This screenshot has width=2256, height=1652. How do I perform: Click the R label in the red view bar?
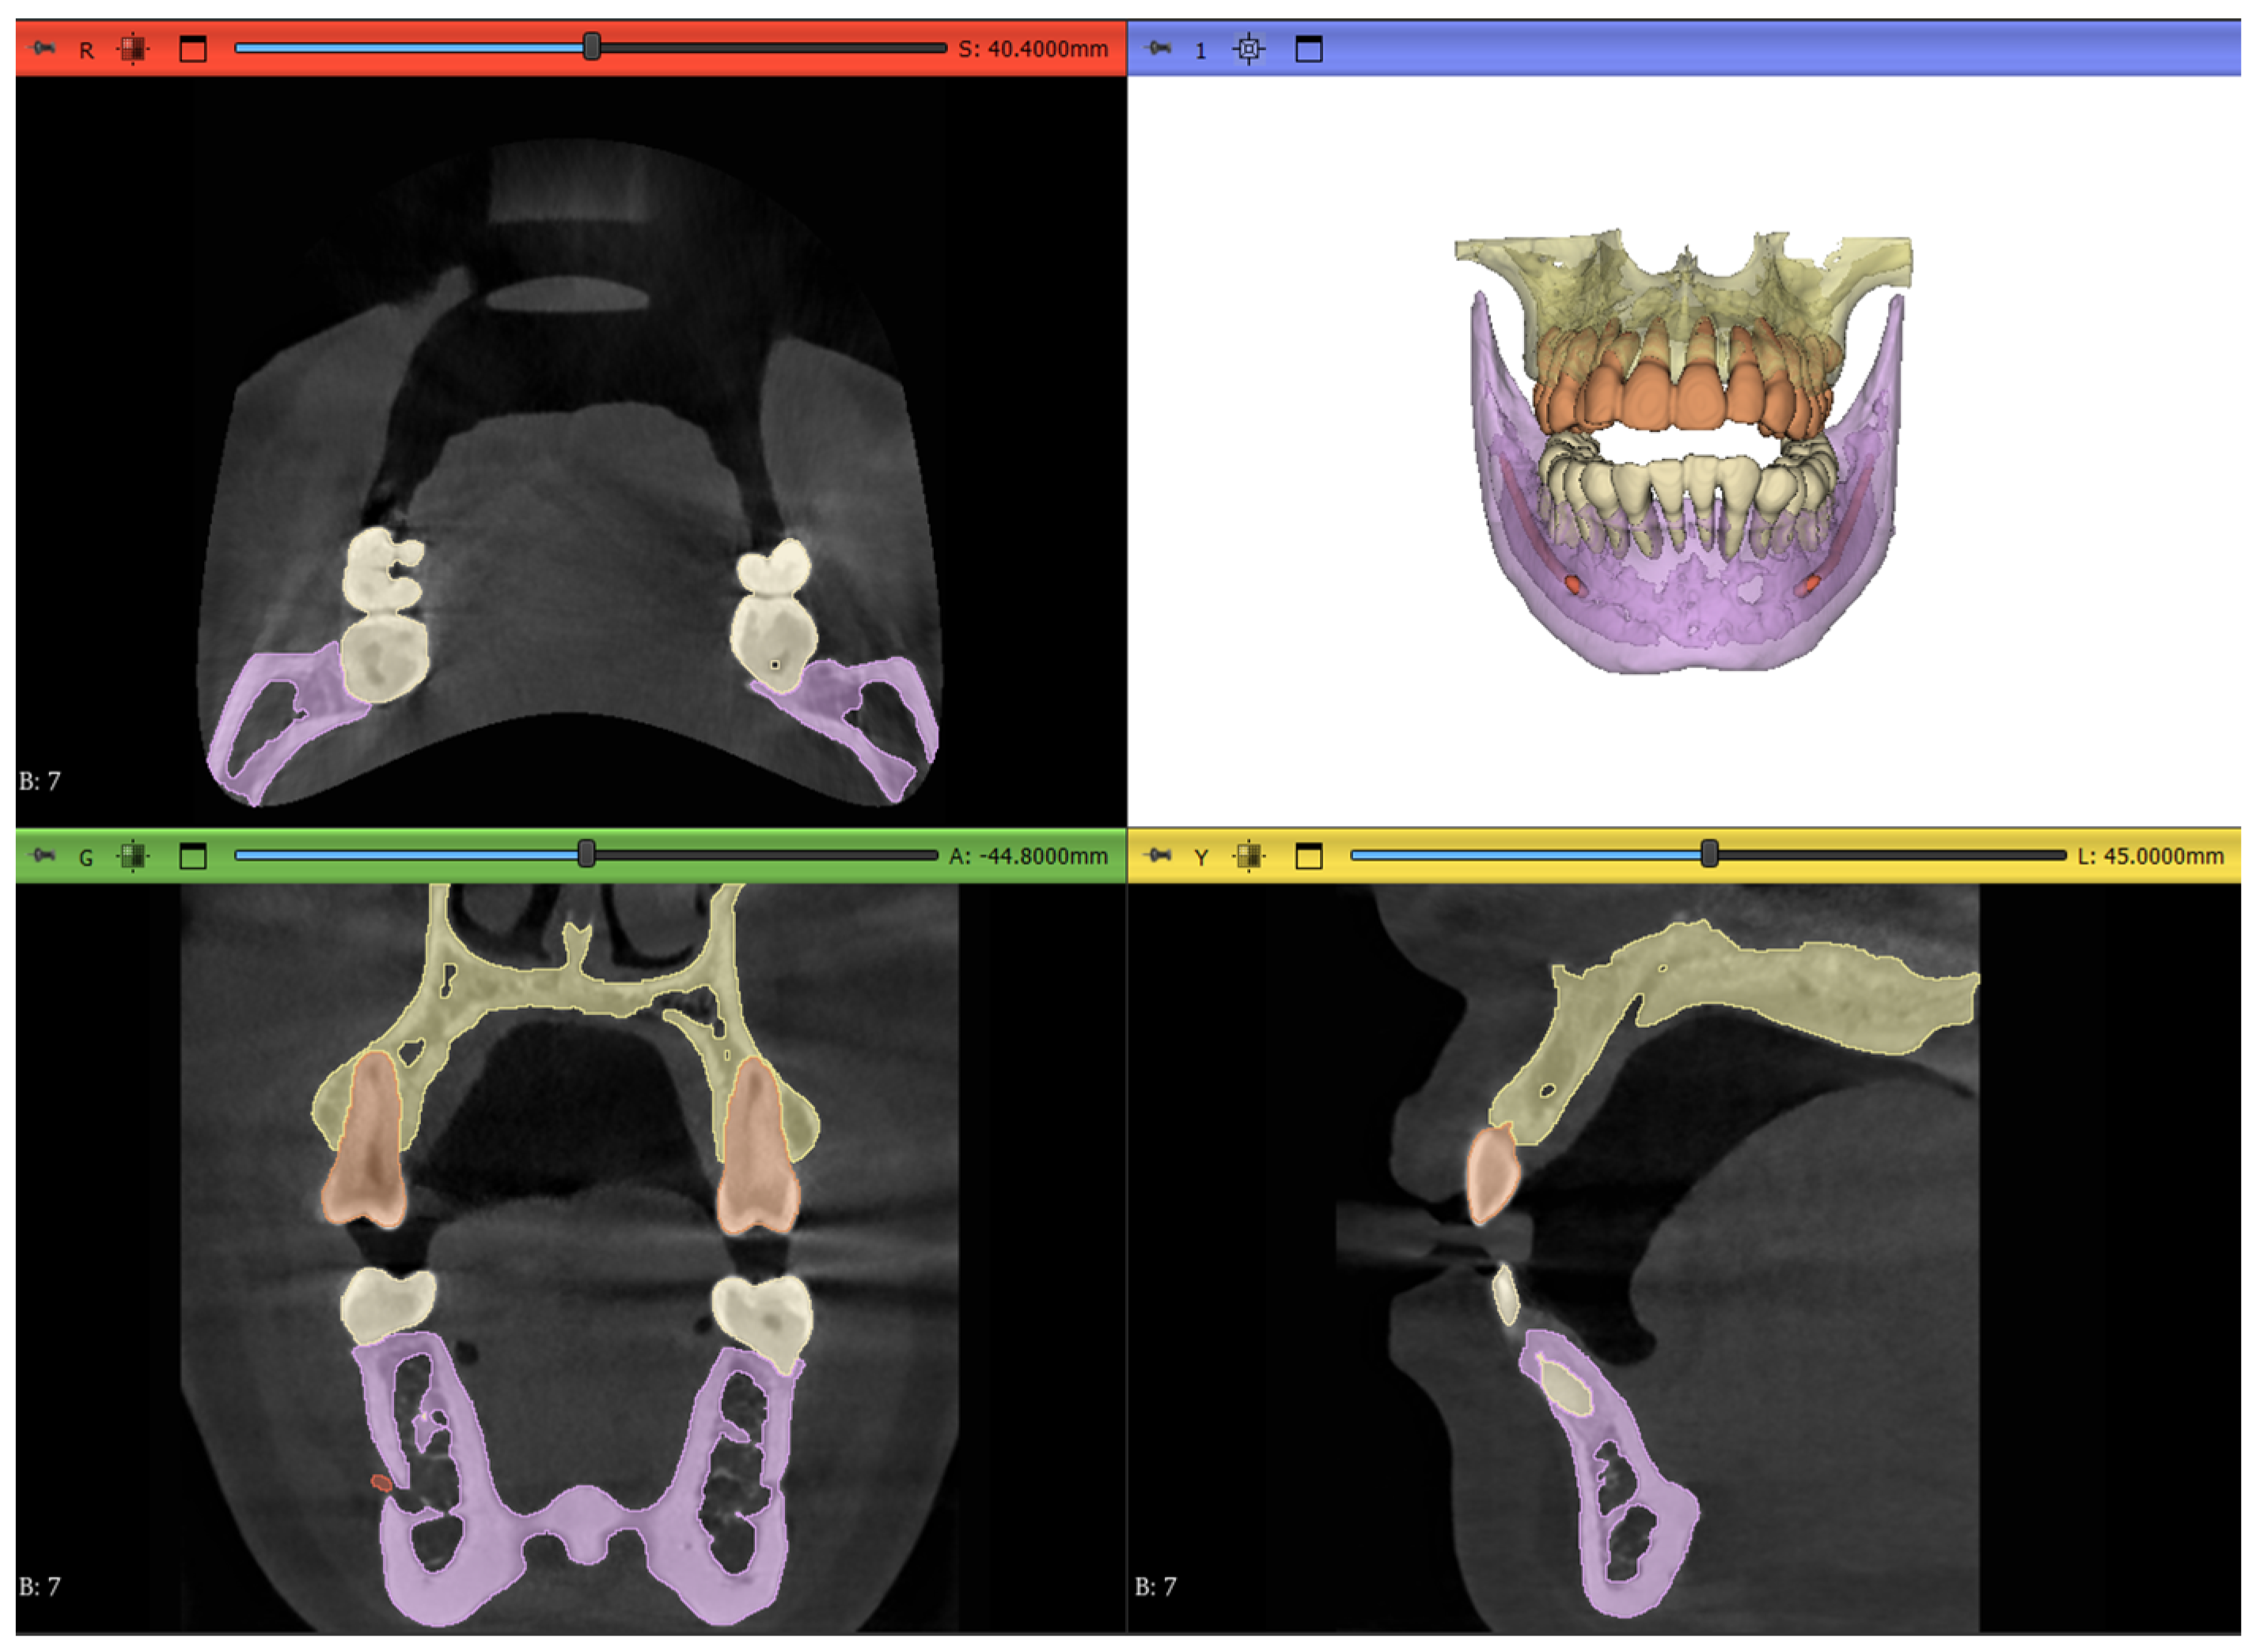[x=87, y=50]
